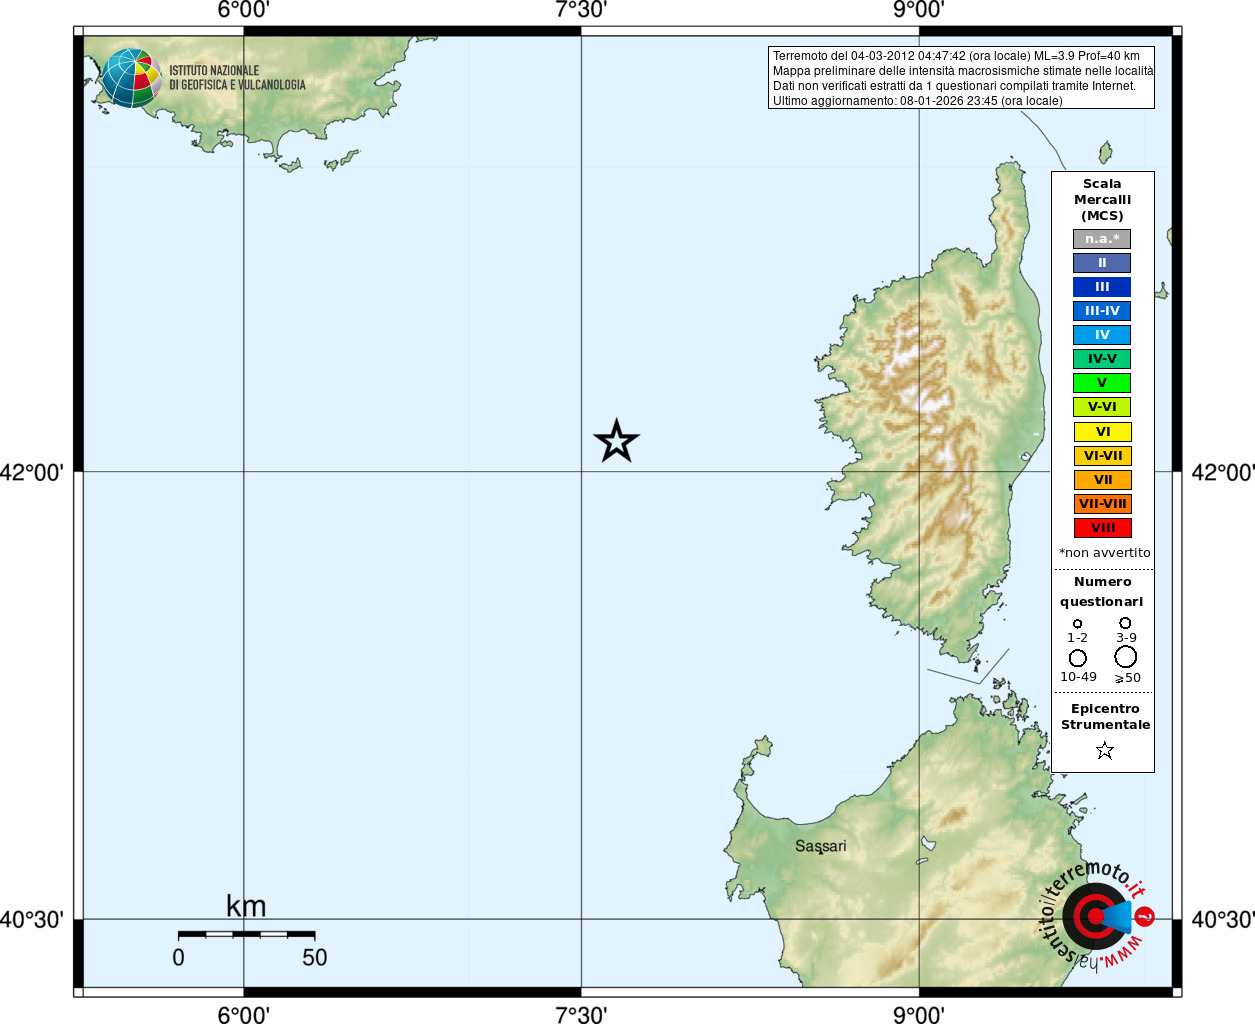Click the ≥50 questionnaires circle symbol
Viewport: 1255px width, 1024px height.
[x=1125, y=657]
